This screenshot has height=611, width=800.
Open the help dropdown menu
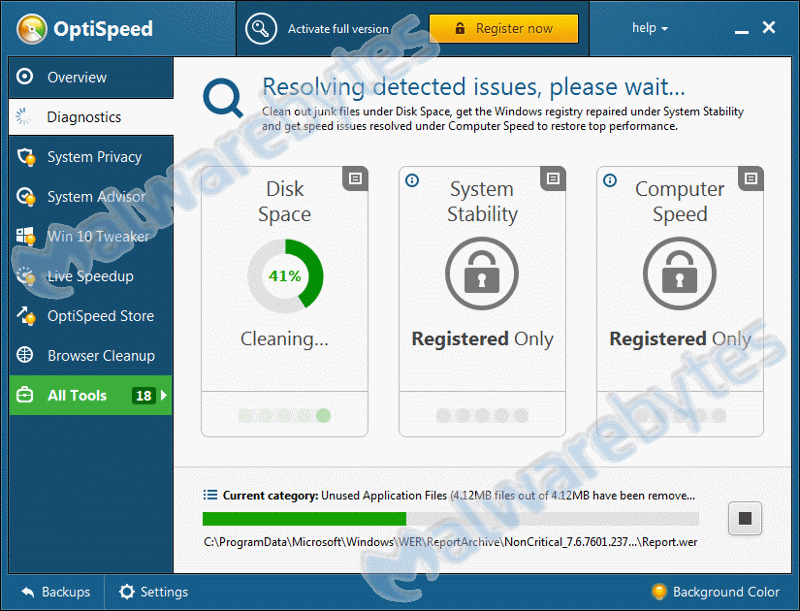click(649, 28)
